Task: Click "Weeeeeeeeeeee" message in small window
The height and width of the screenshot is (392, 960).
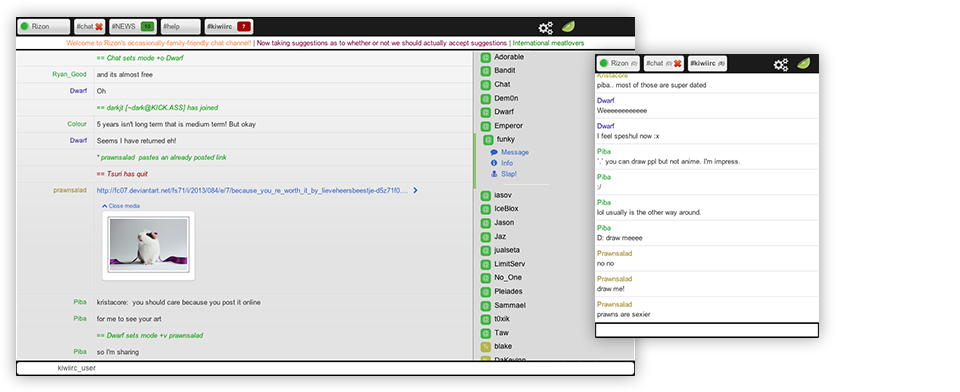Action: pos(621,111)
